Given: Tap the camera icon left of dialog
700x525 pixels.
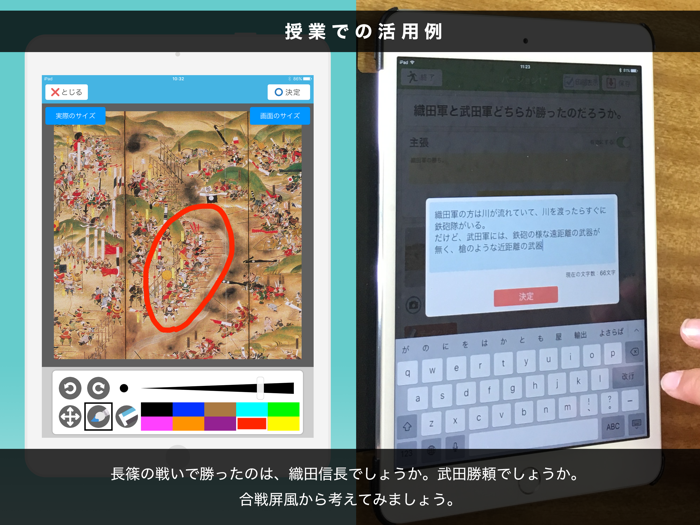Looking at the screenshot, I should coord(414,305).
